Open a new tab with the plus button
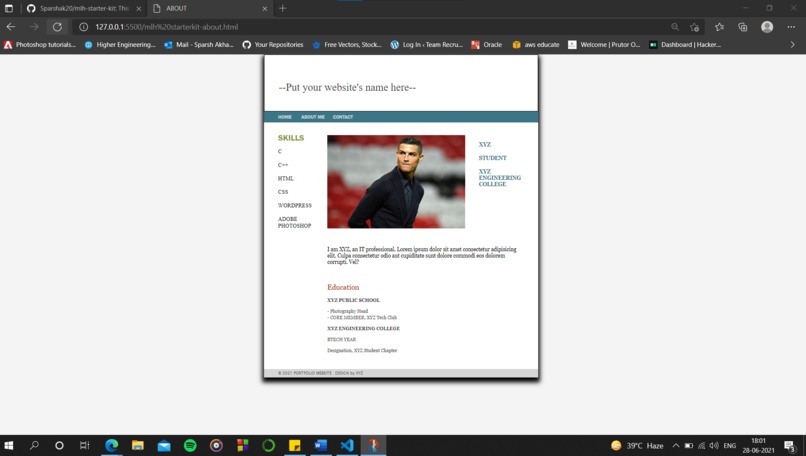Viewport: 806px width, 456px height. pyautogui.click(x=282, y=8)
